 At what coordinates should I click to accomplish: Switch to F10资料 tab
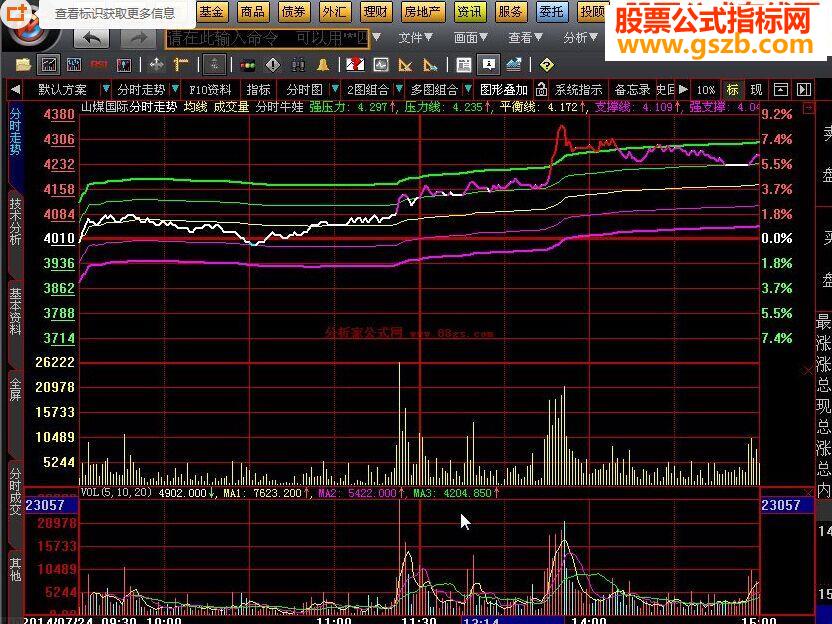tap(210, 89)
